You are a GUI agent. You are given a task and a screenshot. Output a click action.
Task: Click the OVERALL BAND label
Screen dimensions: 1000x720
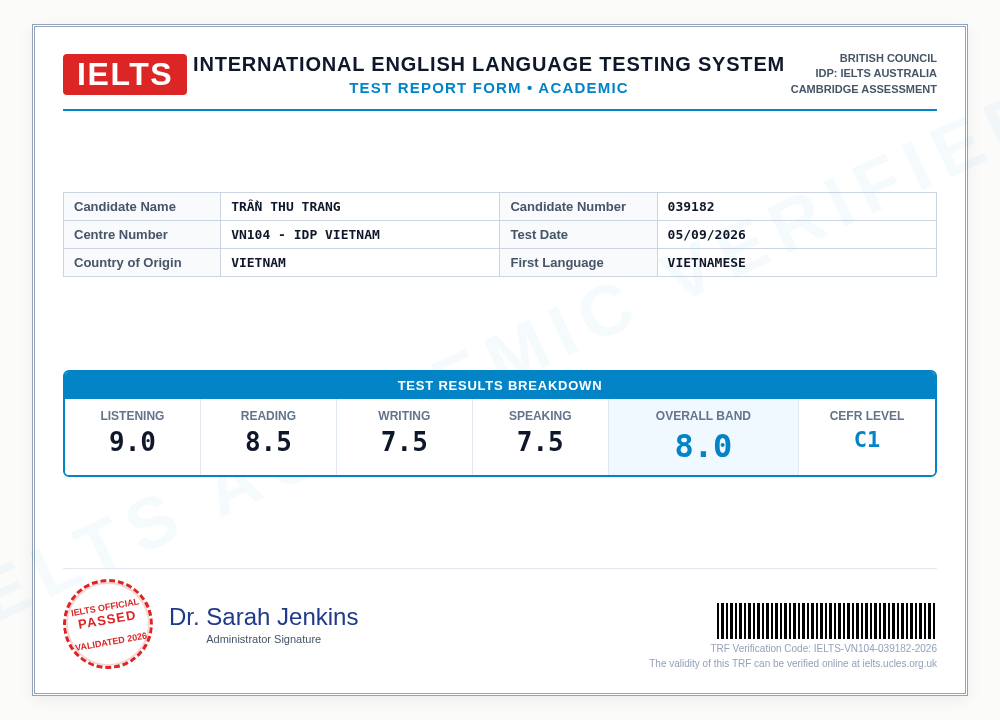tap(703, 416)
